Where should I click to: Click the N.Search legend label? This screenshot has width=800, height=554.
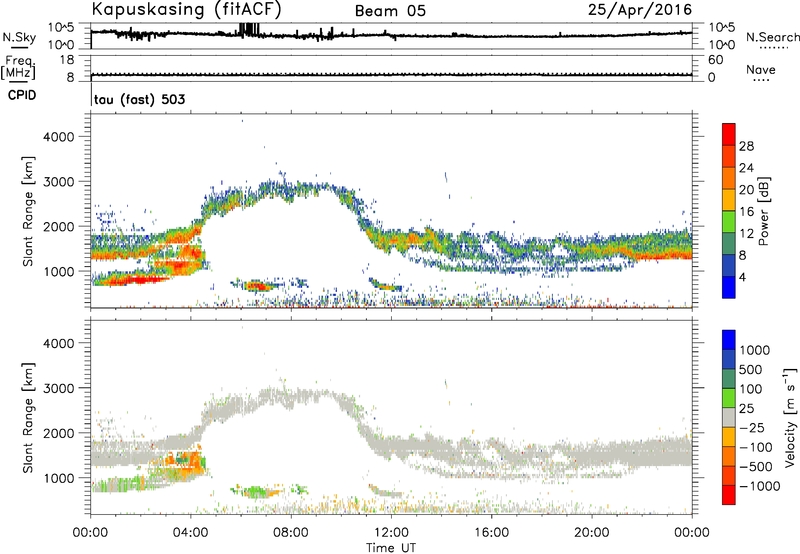click(772, 37)
